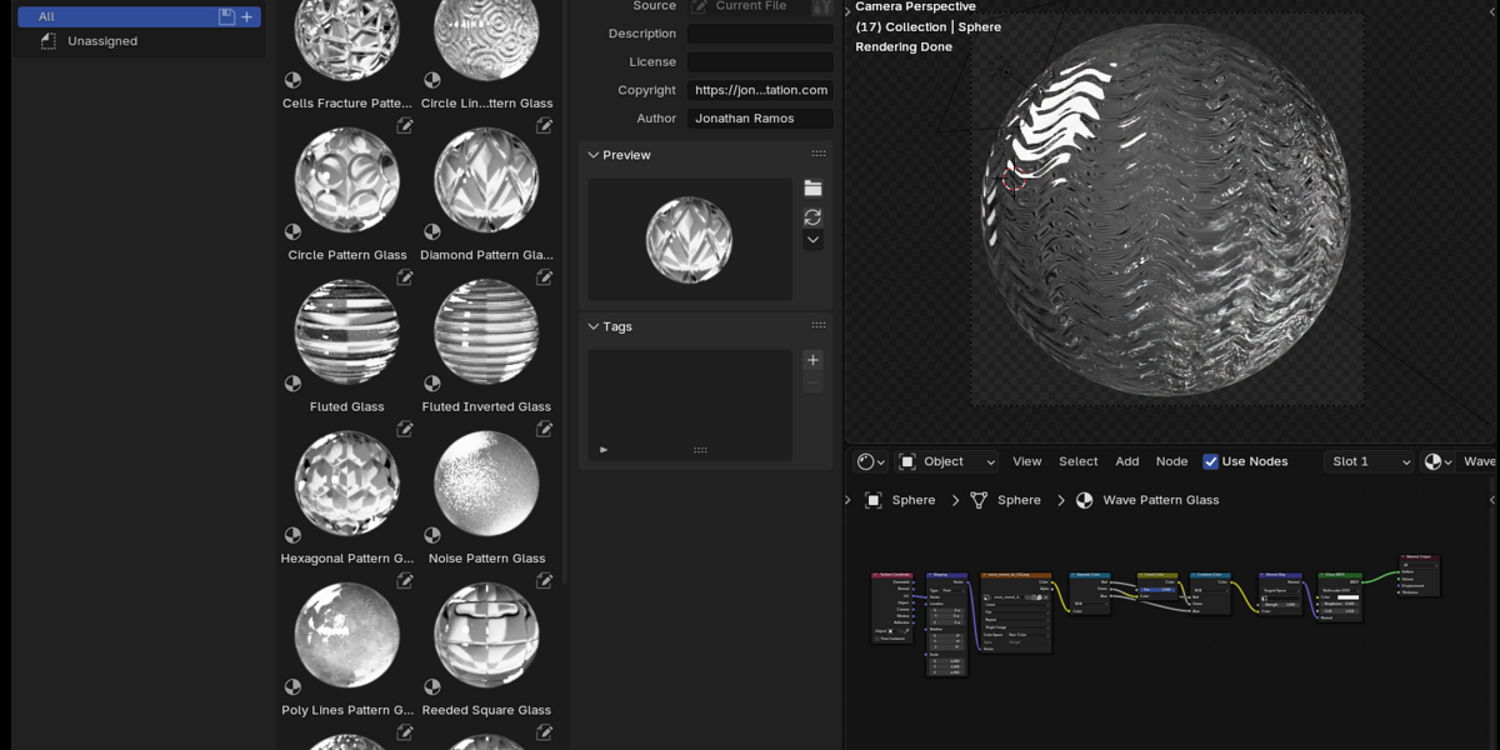Click the material icon on Circle Lines Pattern Glass asset
The image size is (1500, 750).
click(432, 80)
